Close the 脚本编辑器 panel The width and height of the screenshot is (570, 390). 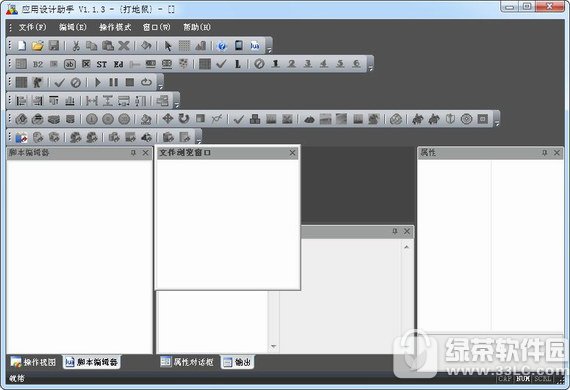(145, 153)
